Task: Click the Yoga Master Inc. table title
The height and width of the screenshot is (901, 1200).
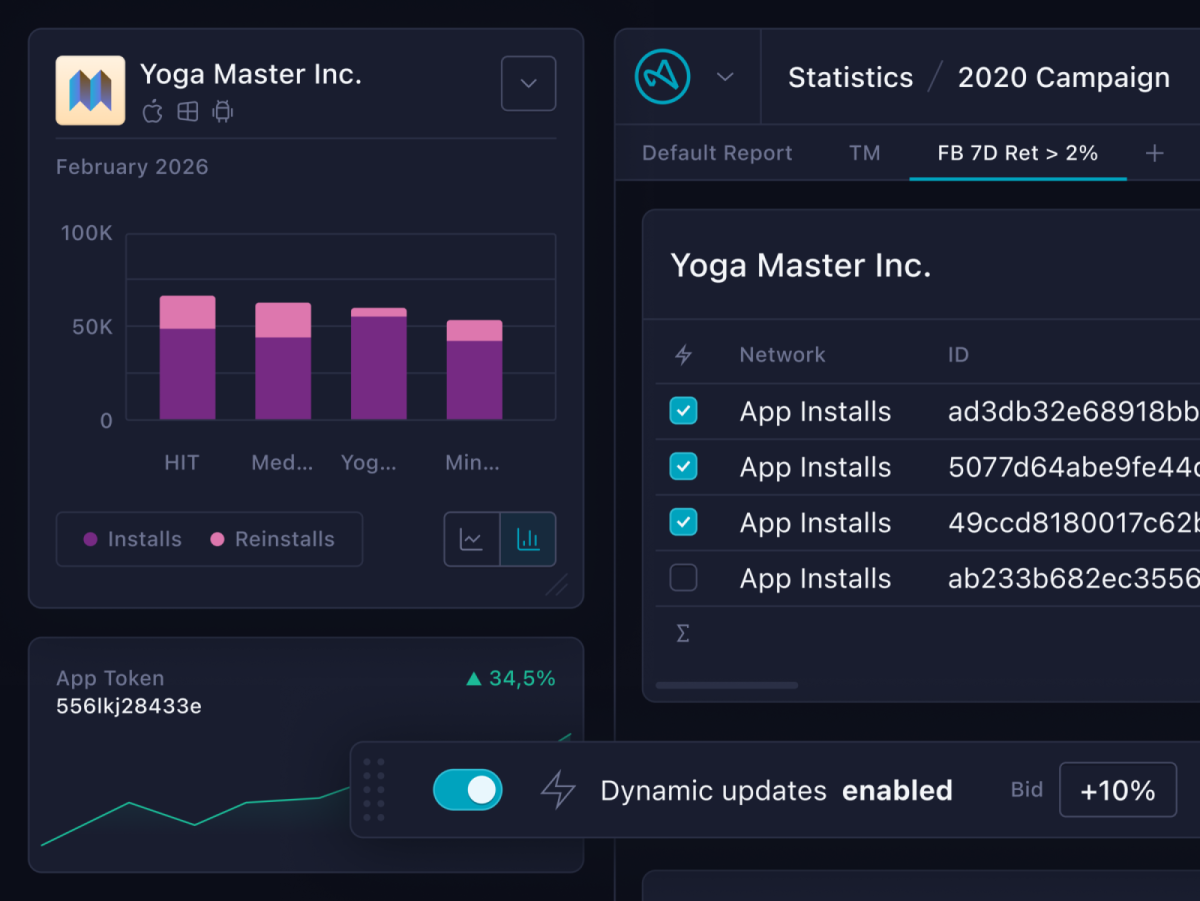Action: tap(800, 265)
